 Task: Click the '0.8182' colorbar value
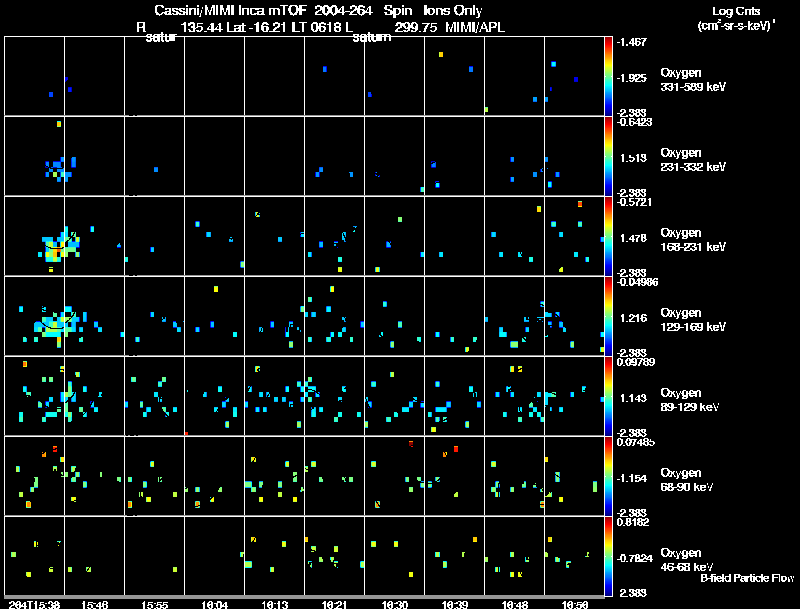point(633,522)
